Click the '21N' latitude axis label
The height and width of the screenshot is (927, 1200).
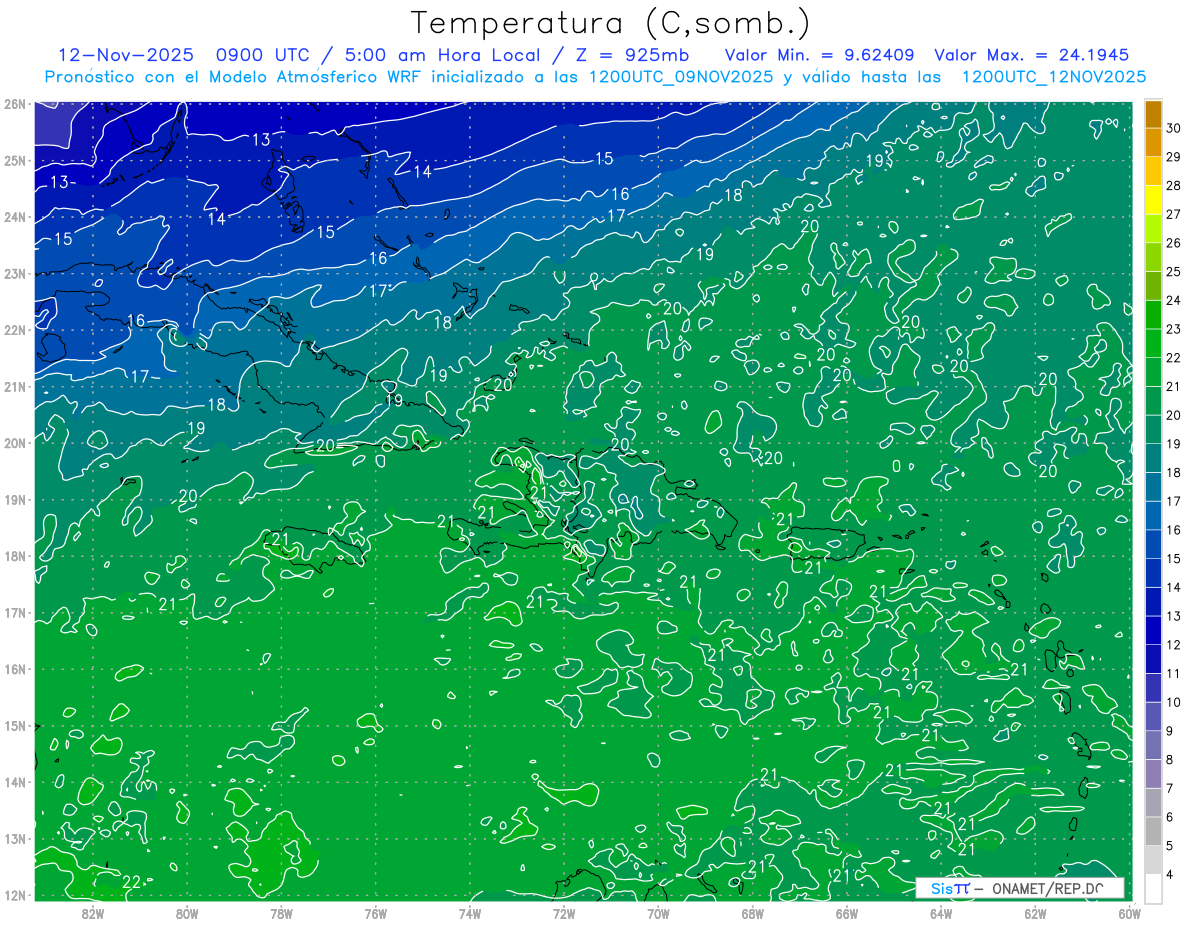pyautogui.click(x=14, y=386)
